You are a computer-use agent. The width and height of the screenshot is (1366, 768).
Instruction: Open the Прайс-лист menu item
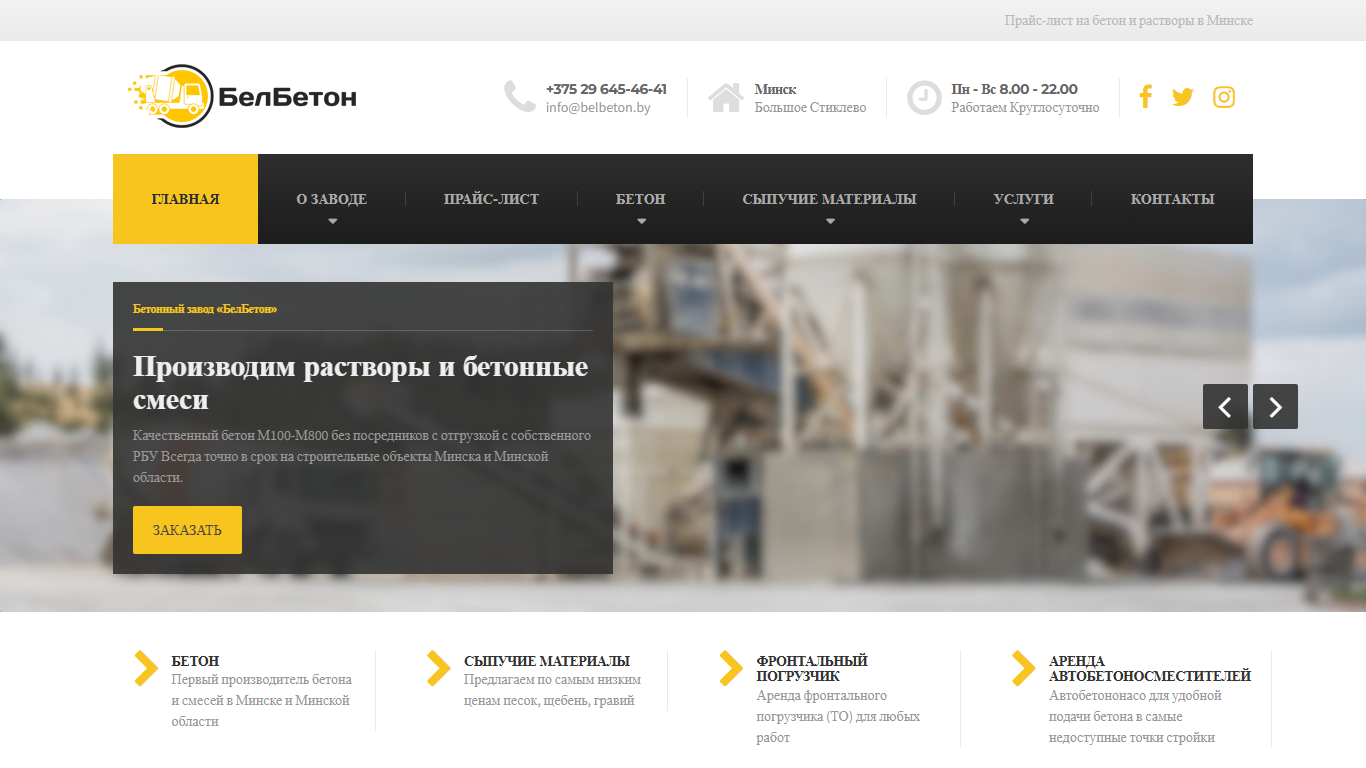(x=491, y=199)
